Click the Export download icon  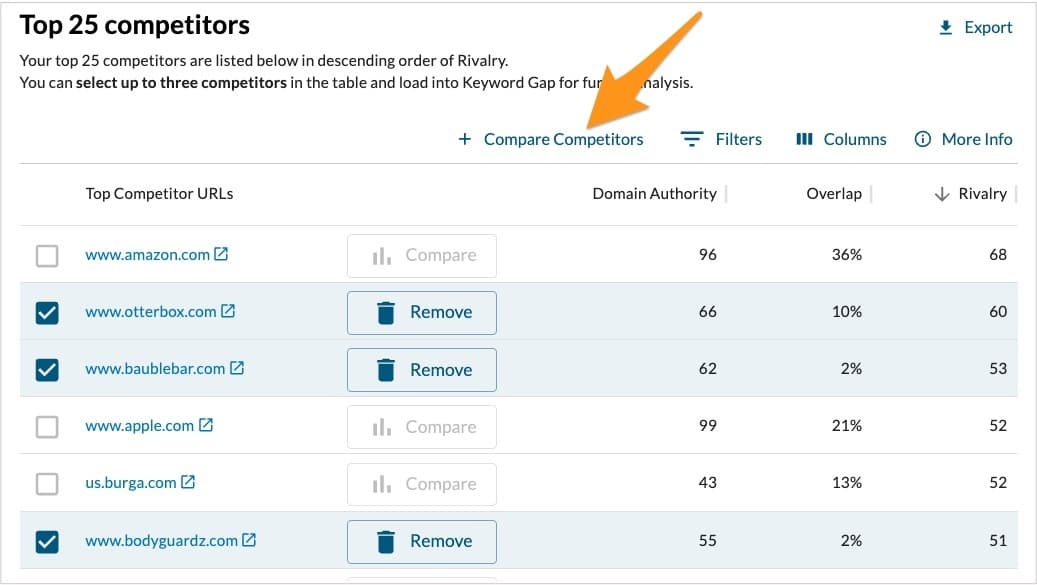tap(946, 28)
